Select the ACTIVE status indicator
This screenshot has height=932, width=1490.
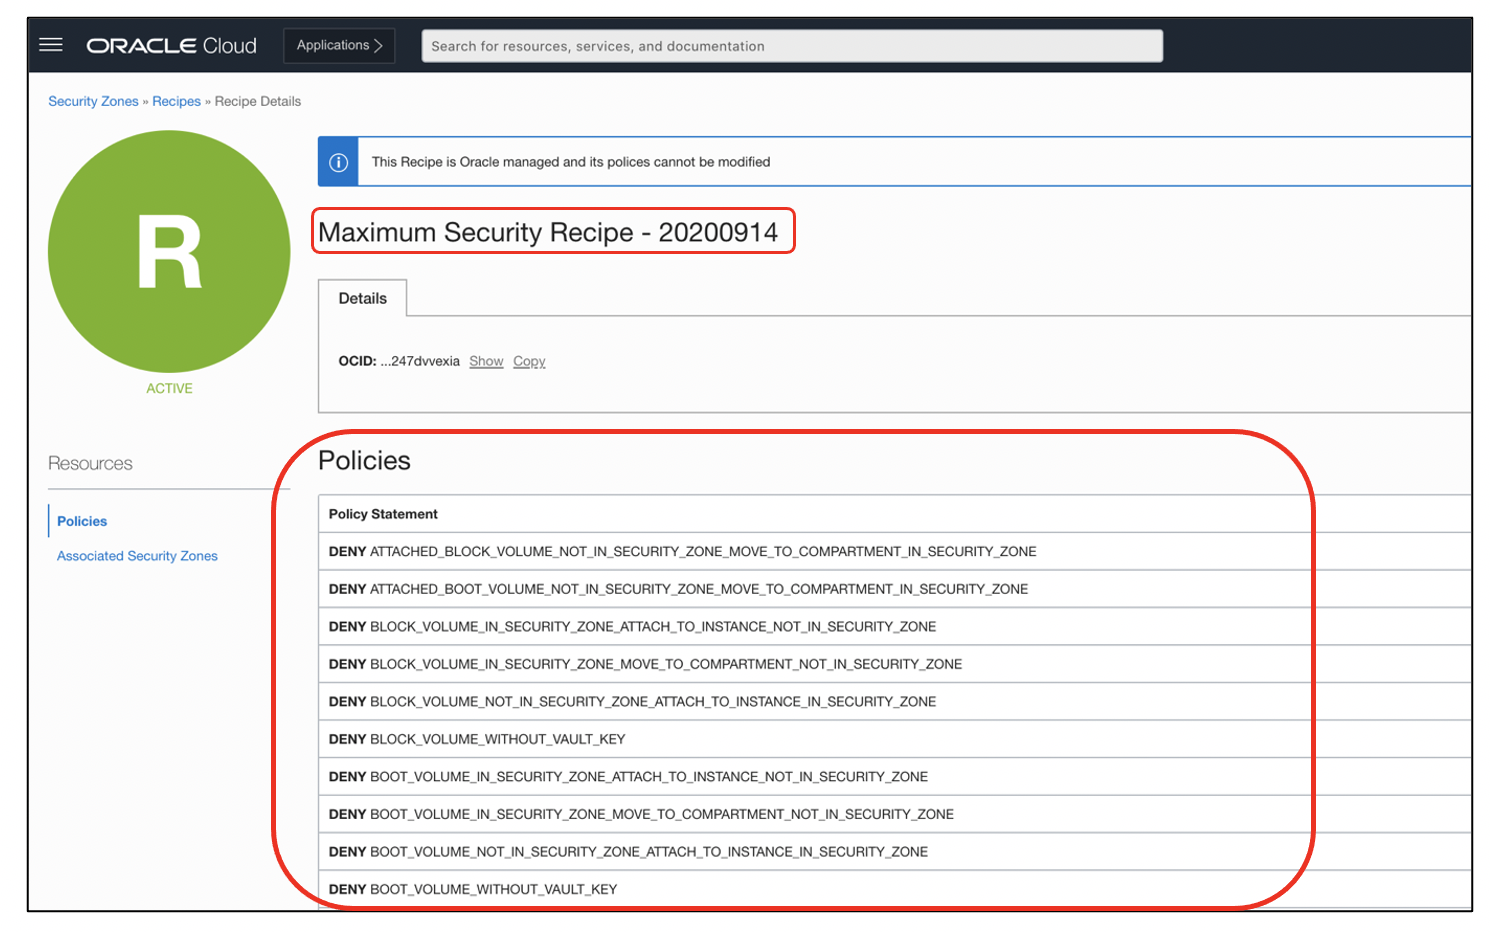click(168, 388)
